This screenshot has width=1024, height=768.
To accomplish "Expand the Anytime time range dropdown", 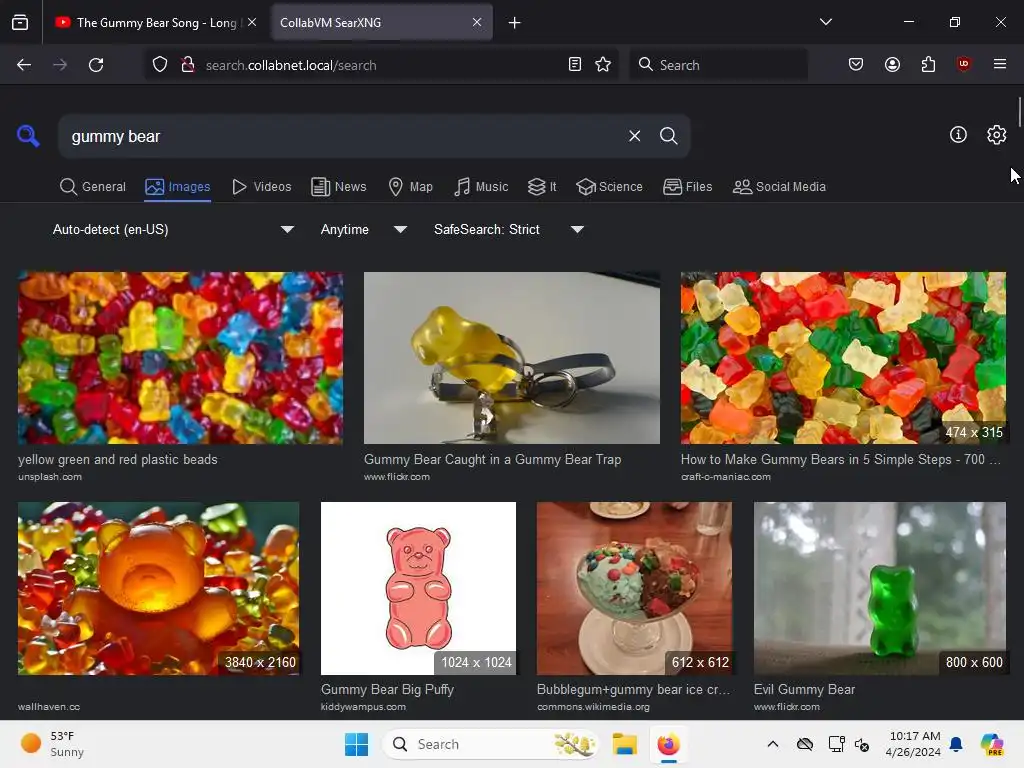I will tap(363, 229).
